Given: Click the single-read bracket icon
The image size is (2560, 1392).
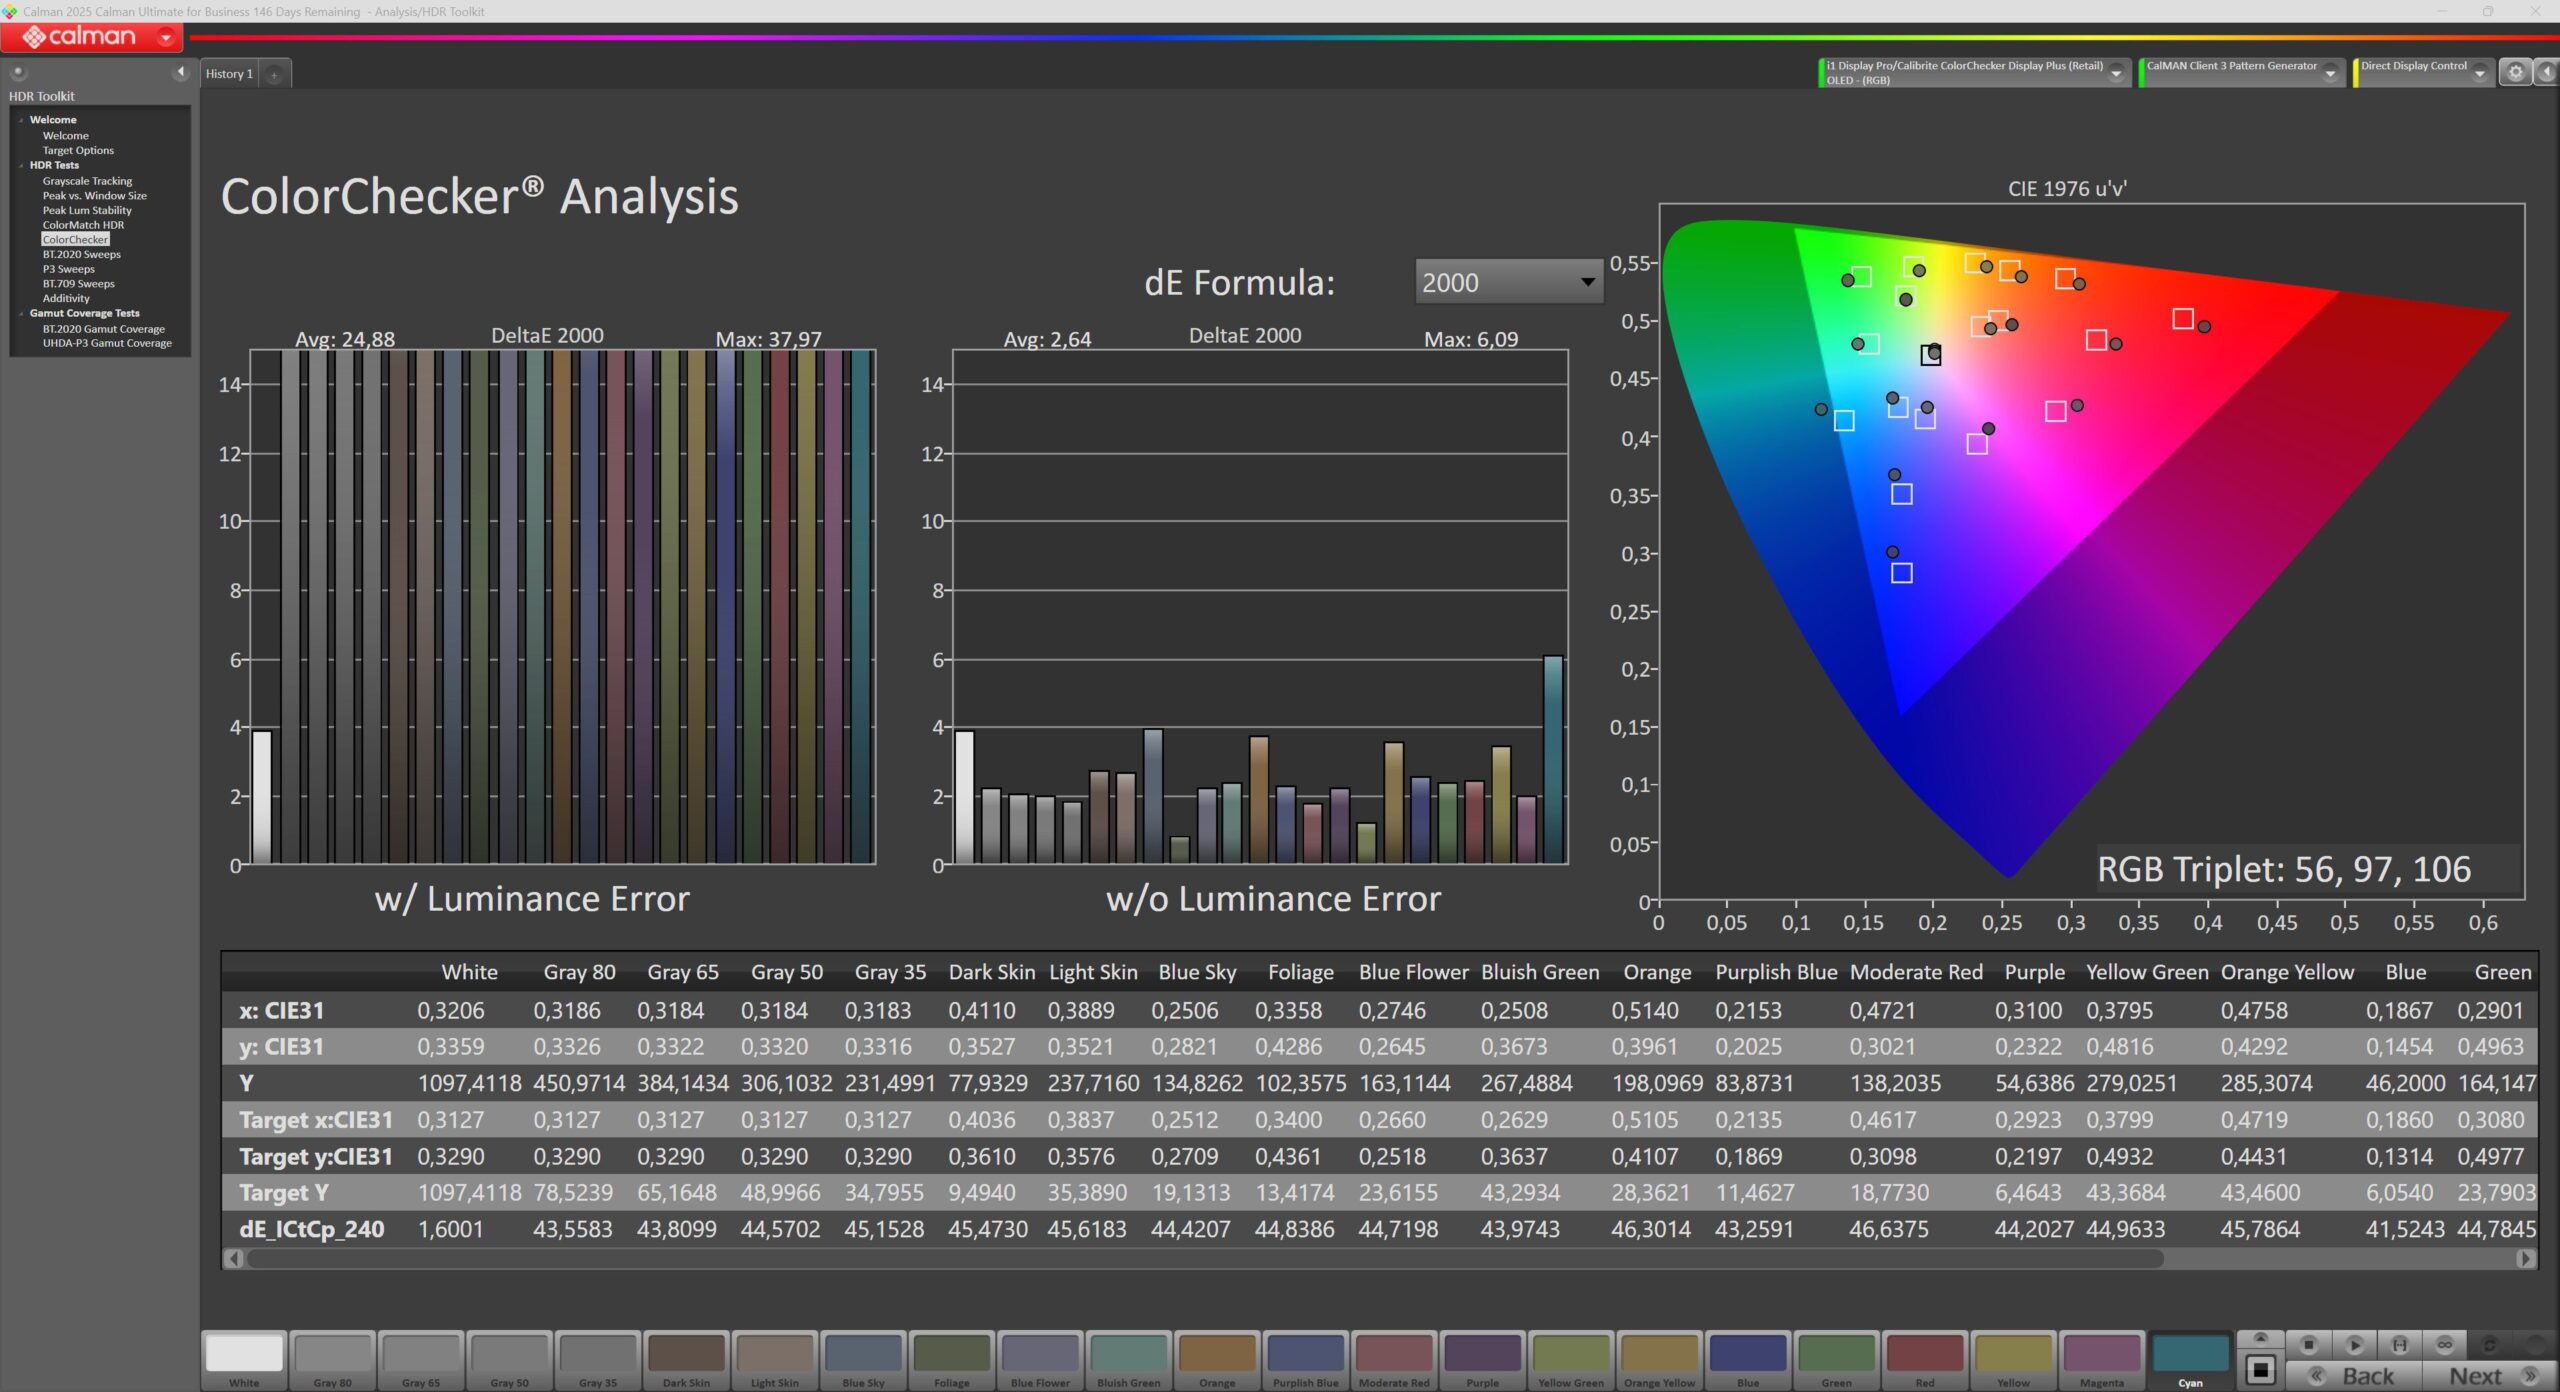Looking at the screenshot, I should [x=2399, y=1345].
